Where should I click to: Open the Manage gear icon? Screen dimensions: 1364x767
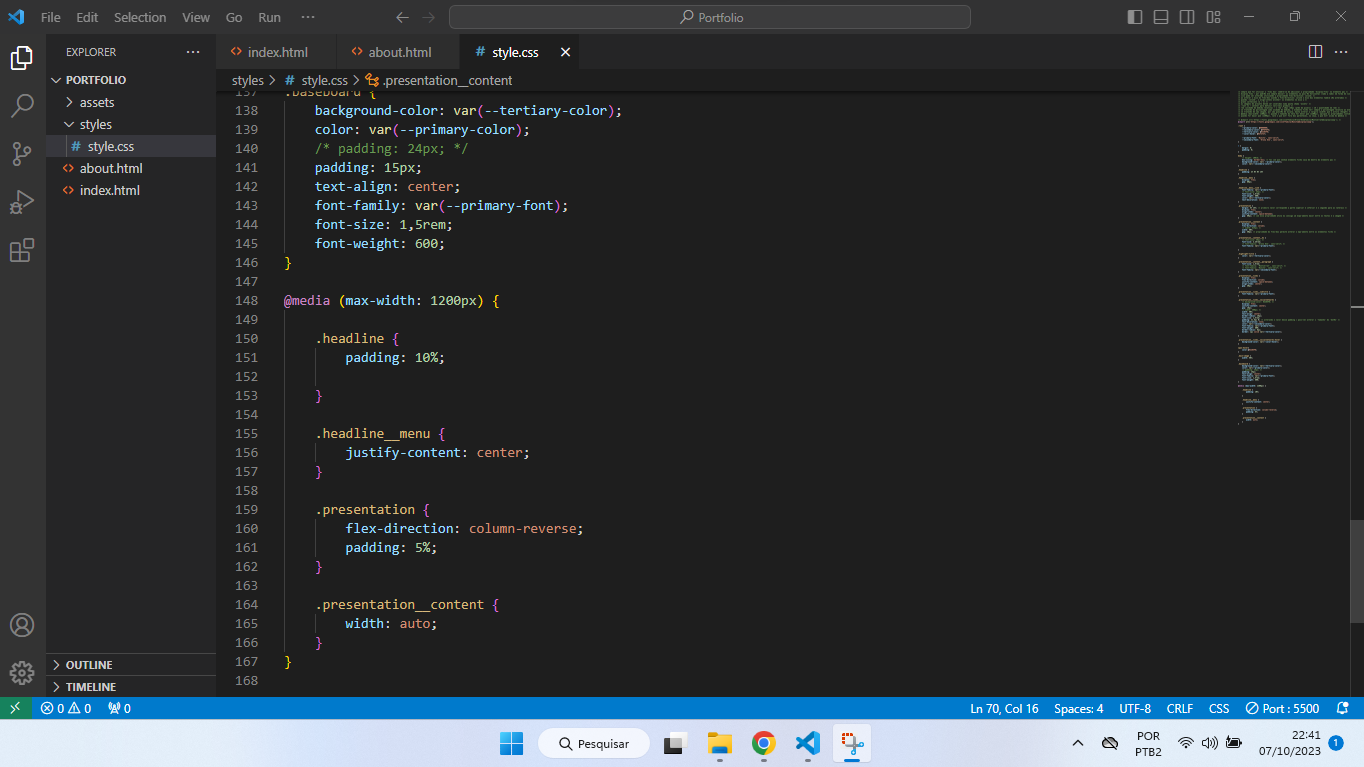[22, 673]
